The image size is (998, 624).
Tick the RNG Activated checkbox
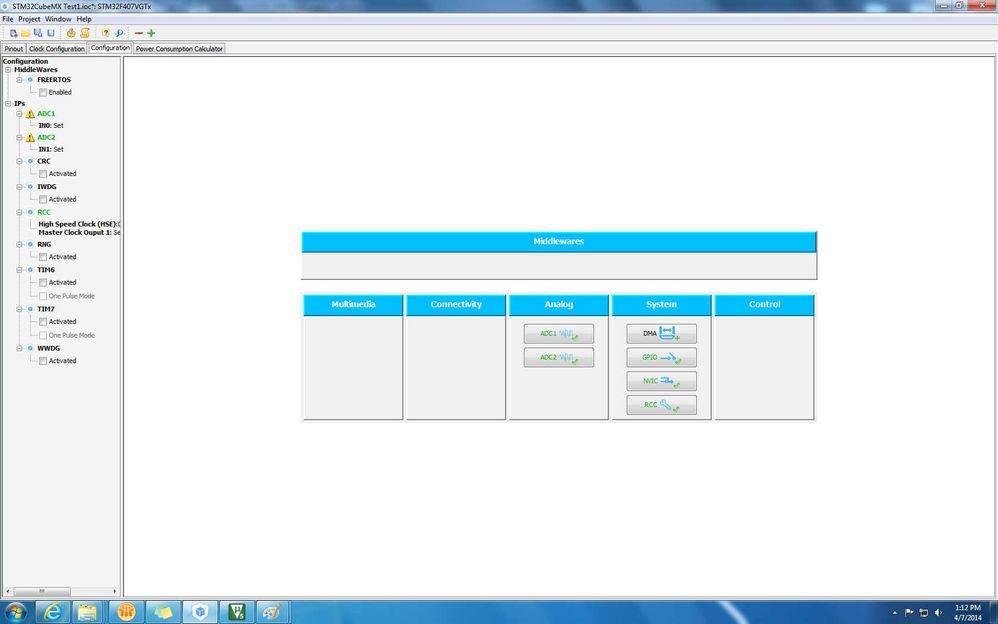pos(43,257)
